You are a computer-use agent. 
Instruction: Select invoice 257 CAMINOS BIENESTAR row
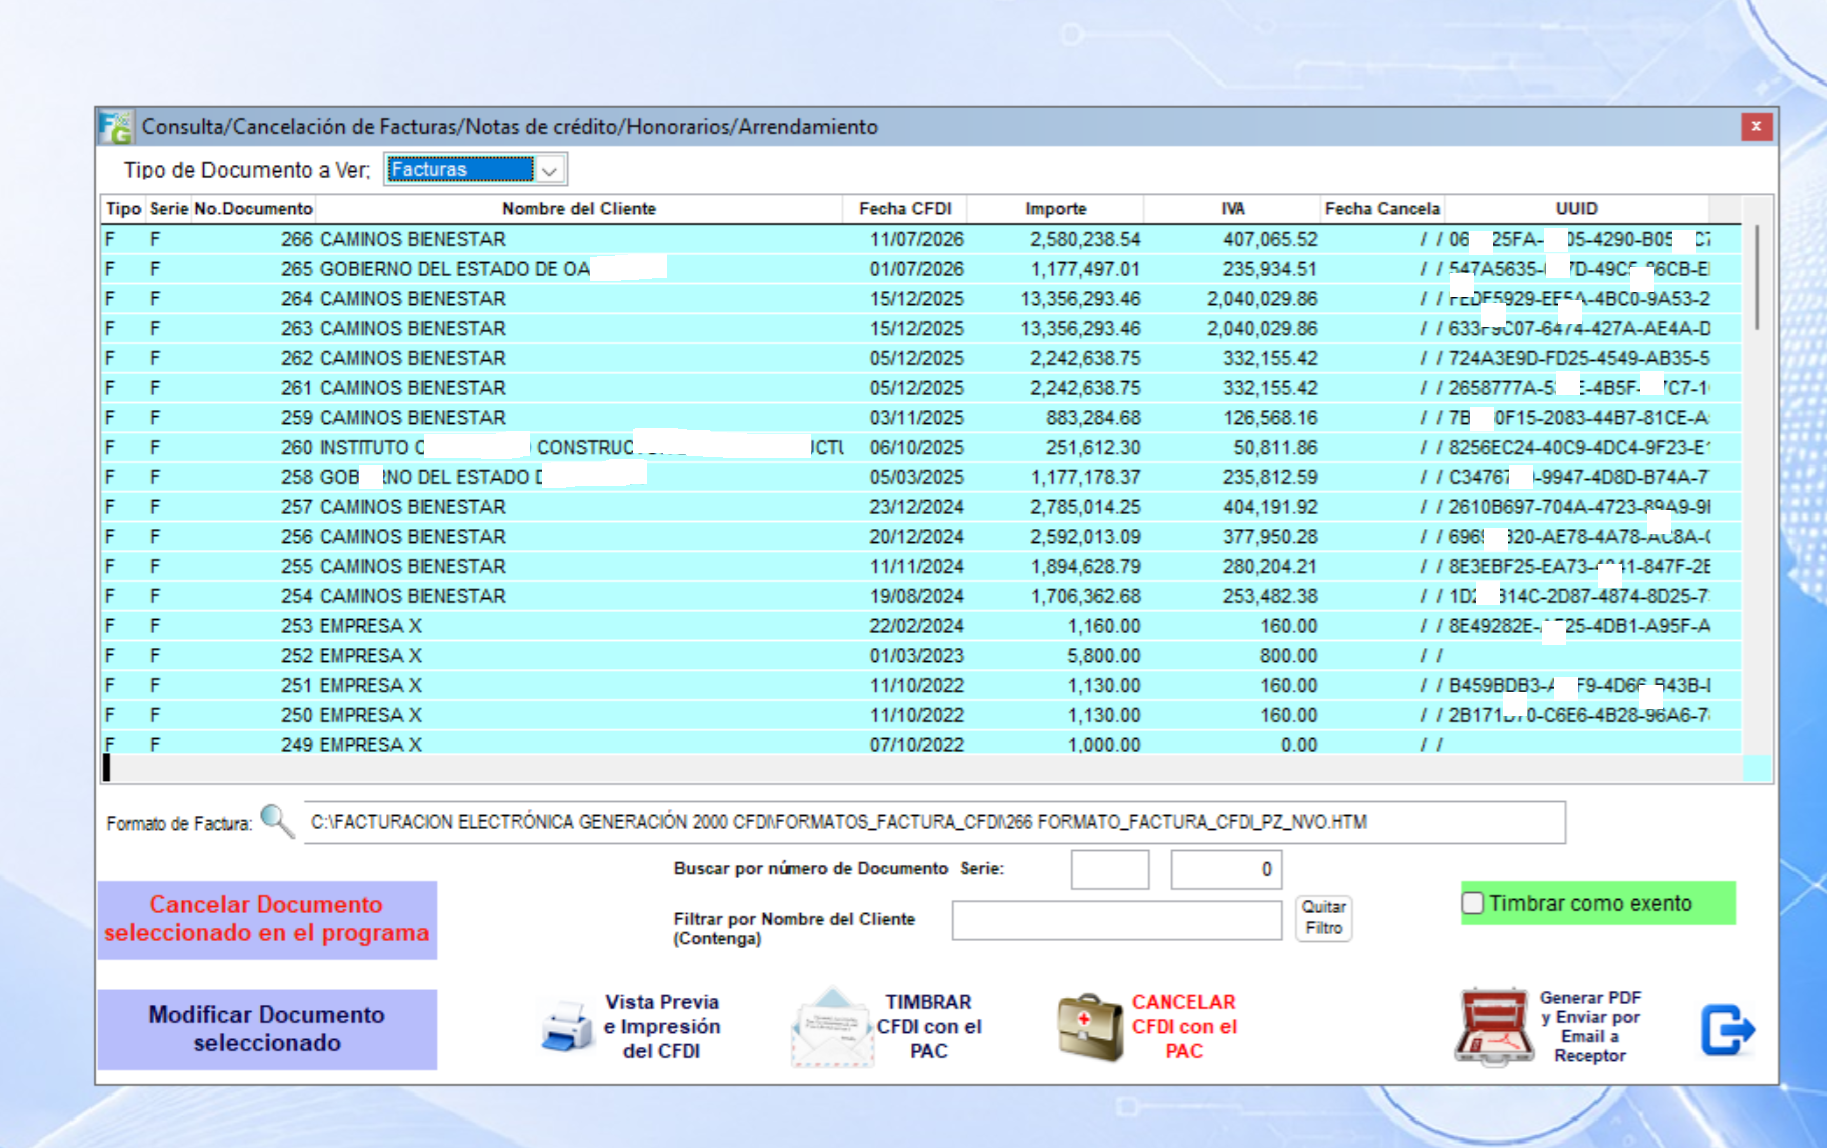921,507
